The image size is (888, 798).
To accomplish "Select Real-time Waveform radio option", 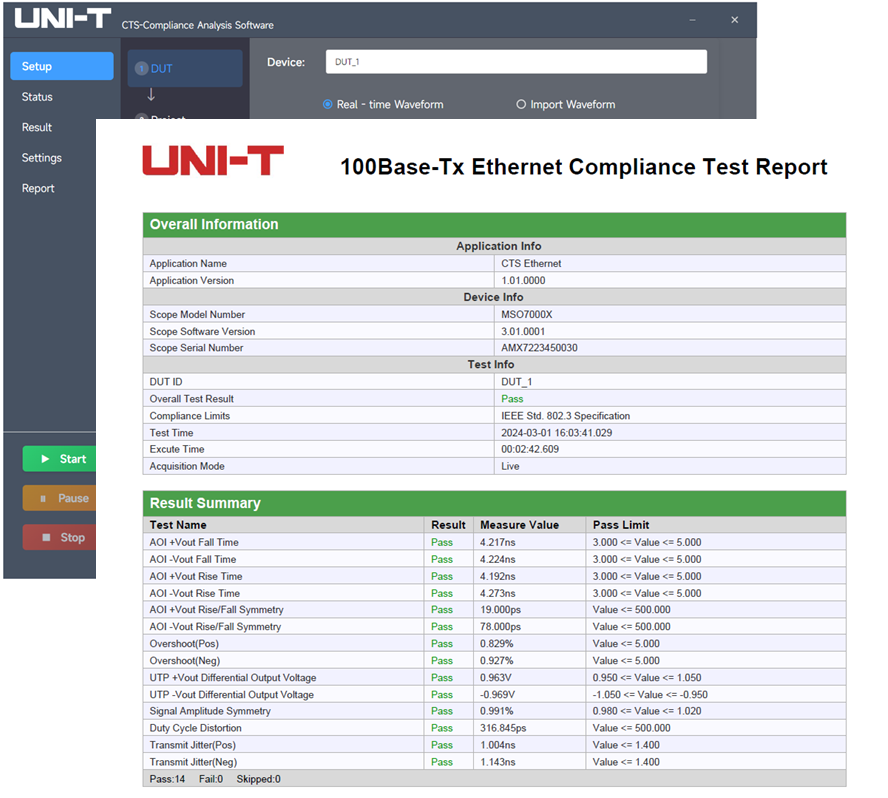I will point(383,104).
